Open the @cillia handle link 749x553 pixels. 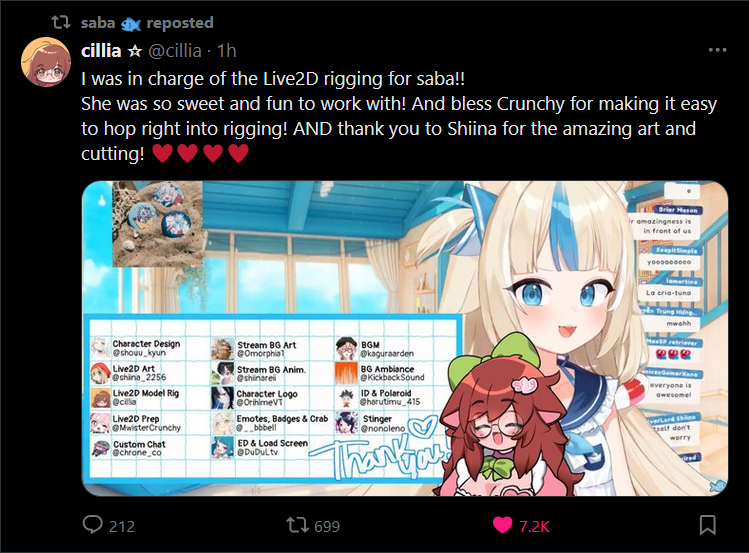click(x=175, y=51)
